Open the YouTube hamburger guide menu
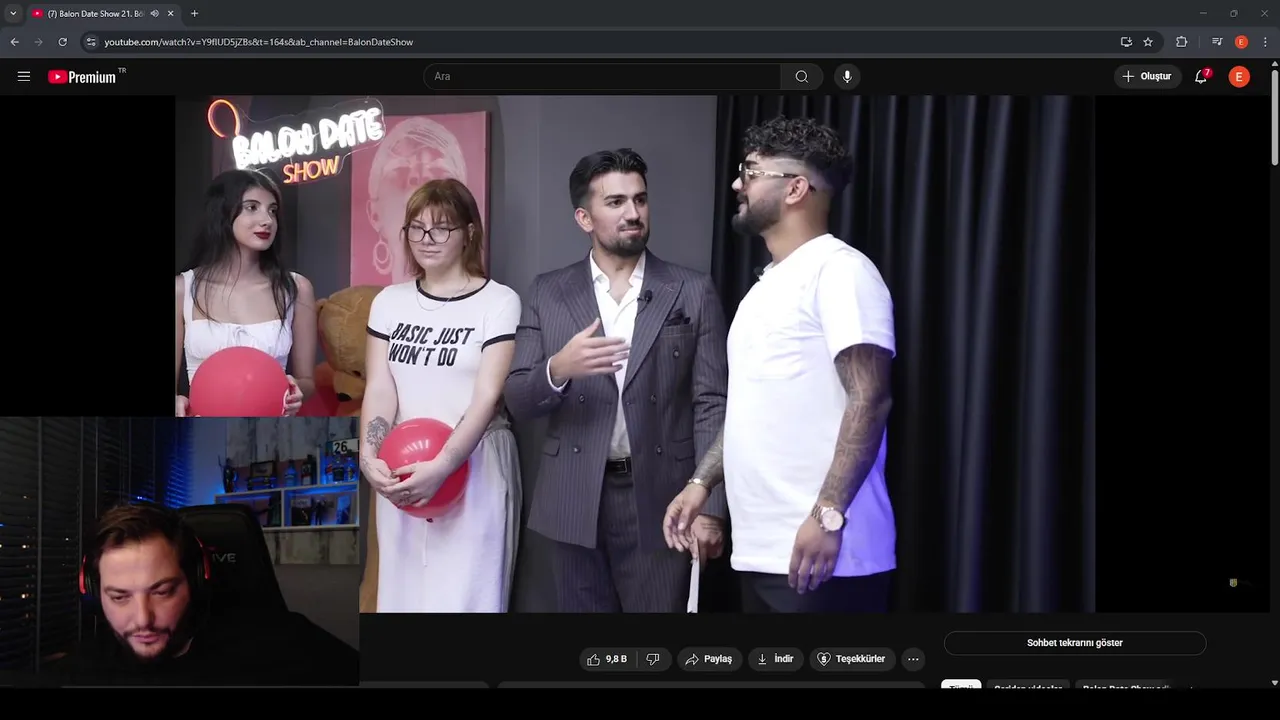 [24, 76]
